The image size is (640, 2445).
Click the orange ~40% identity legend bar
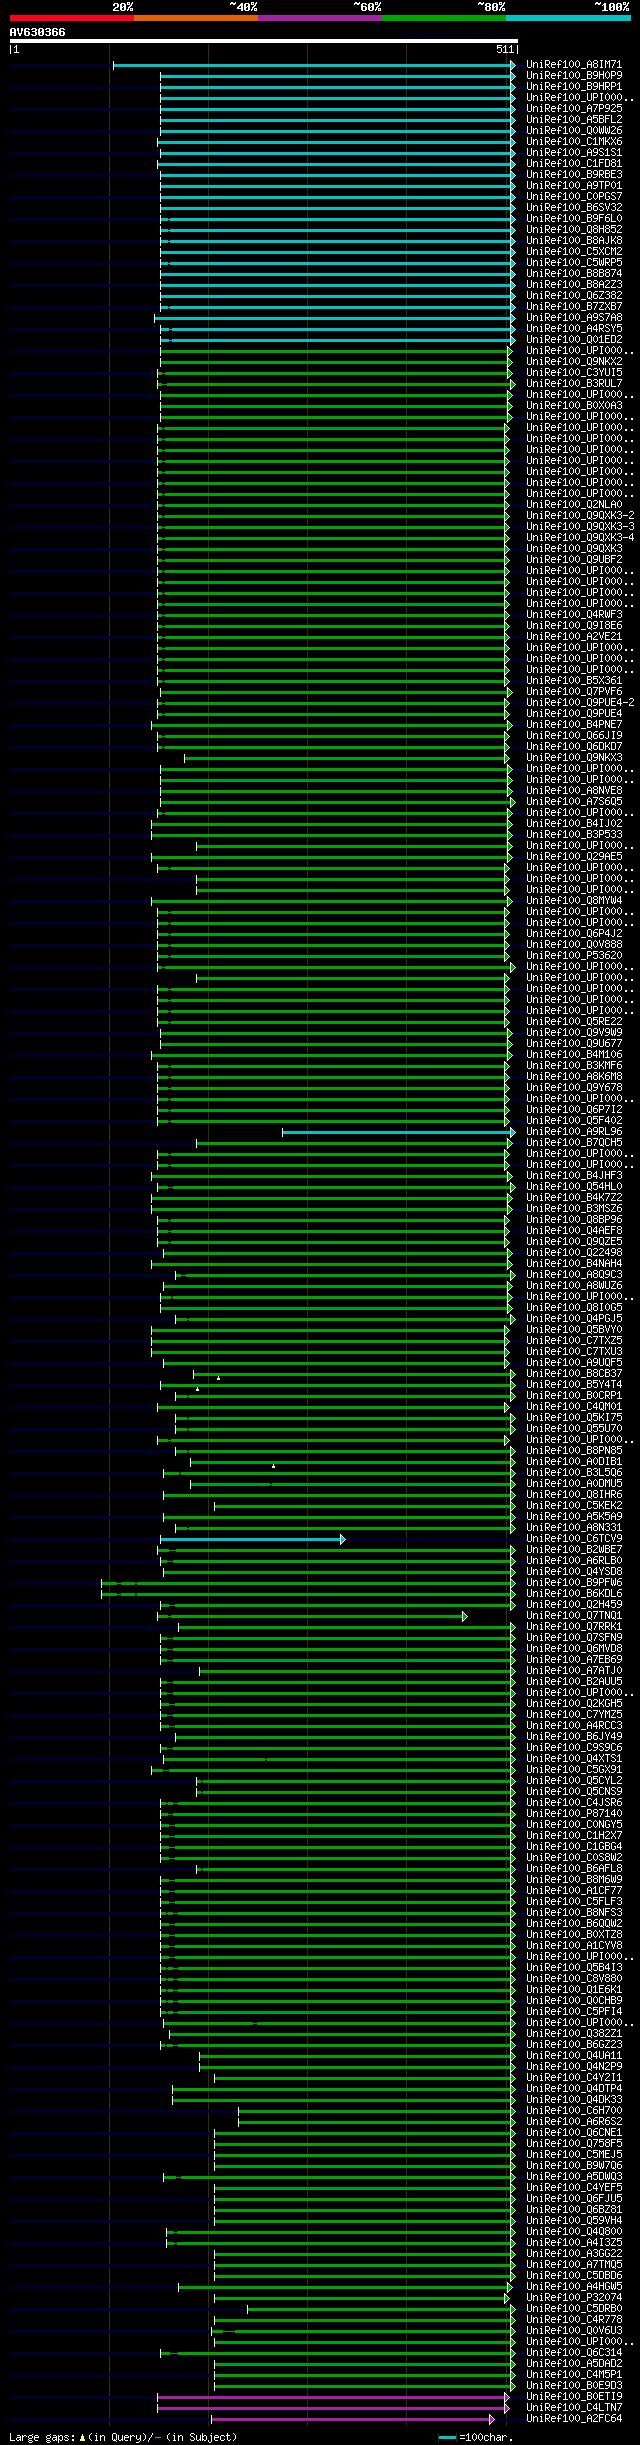point(195,18)
